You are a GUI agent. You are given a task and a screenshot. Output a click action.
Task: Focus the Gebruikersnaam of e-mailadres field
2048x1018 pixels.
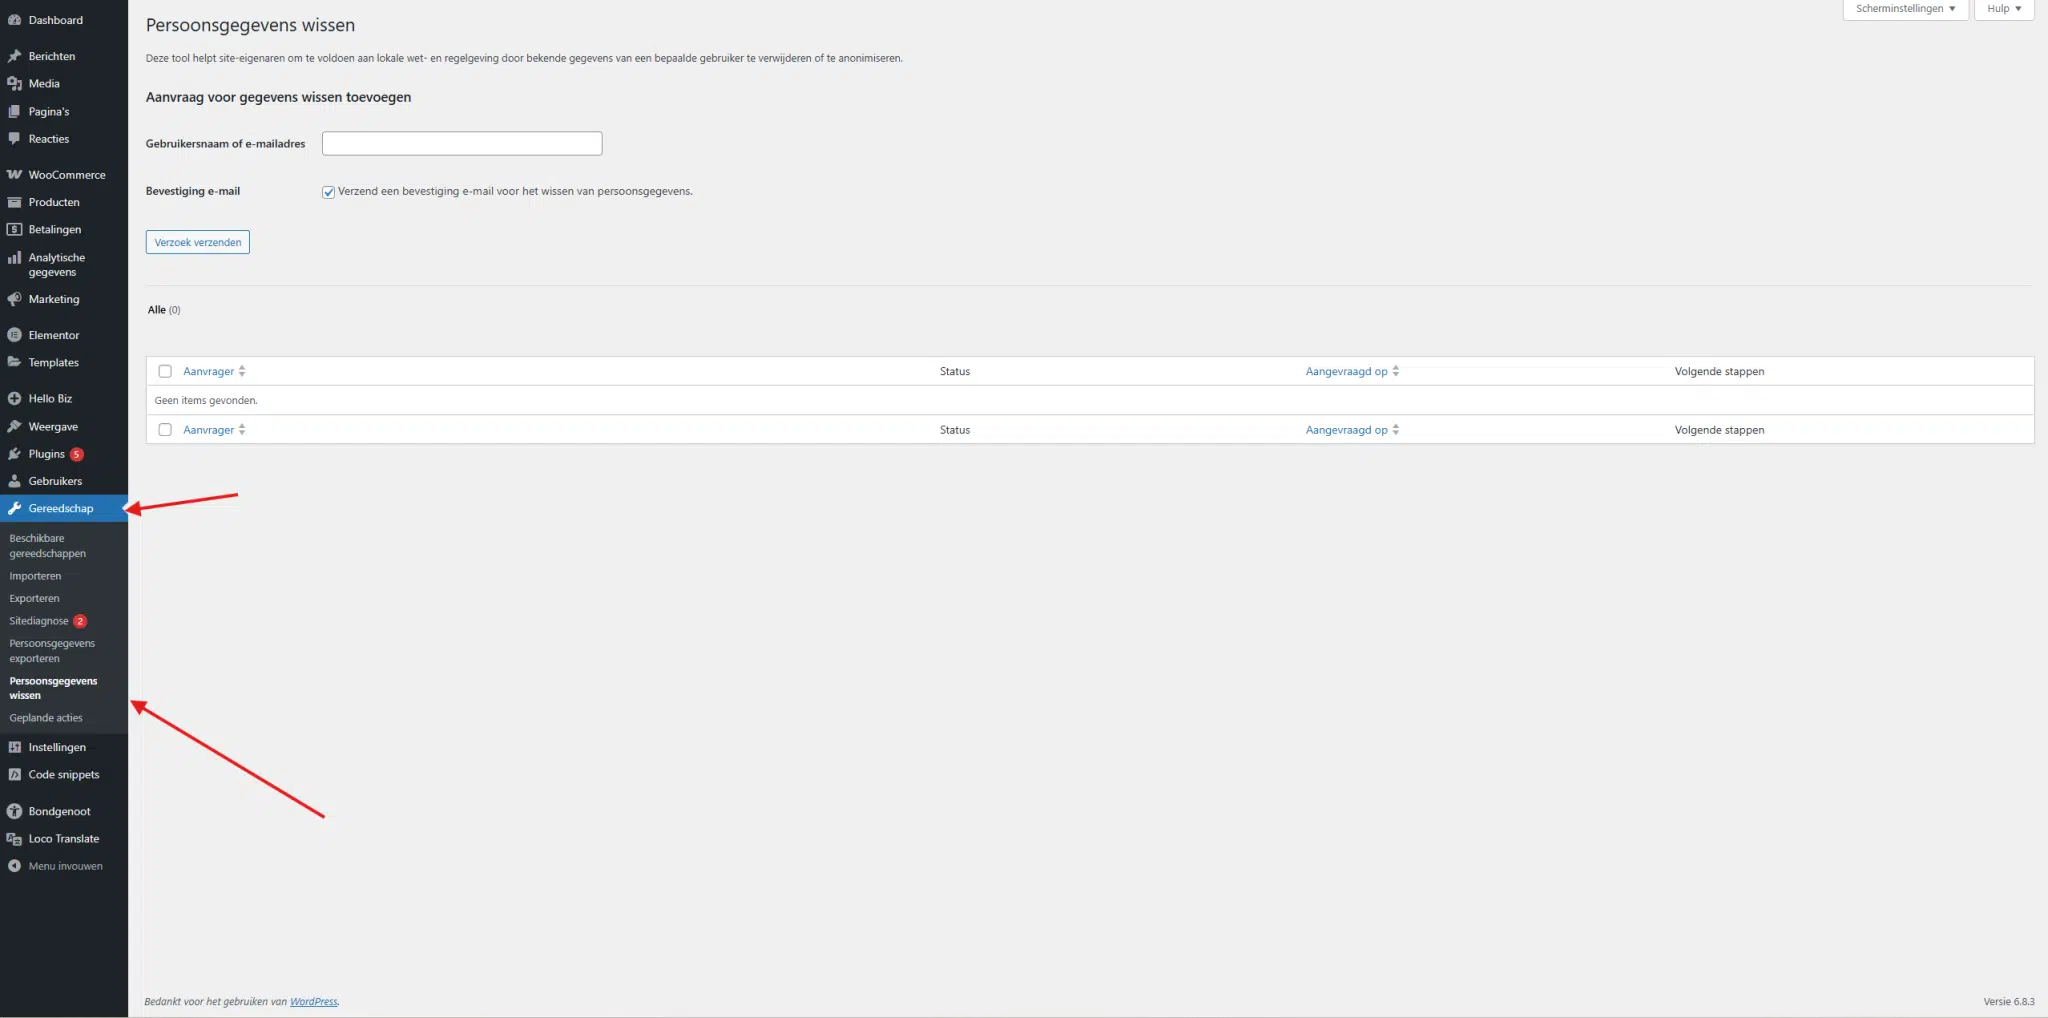click(462, 144)
